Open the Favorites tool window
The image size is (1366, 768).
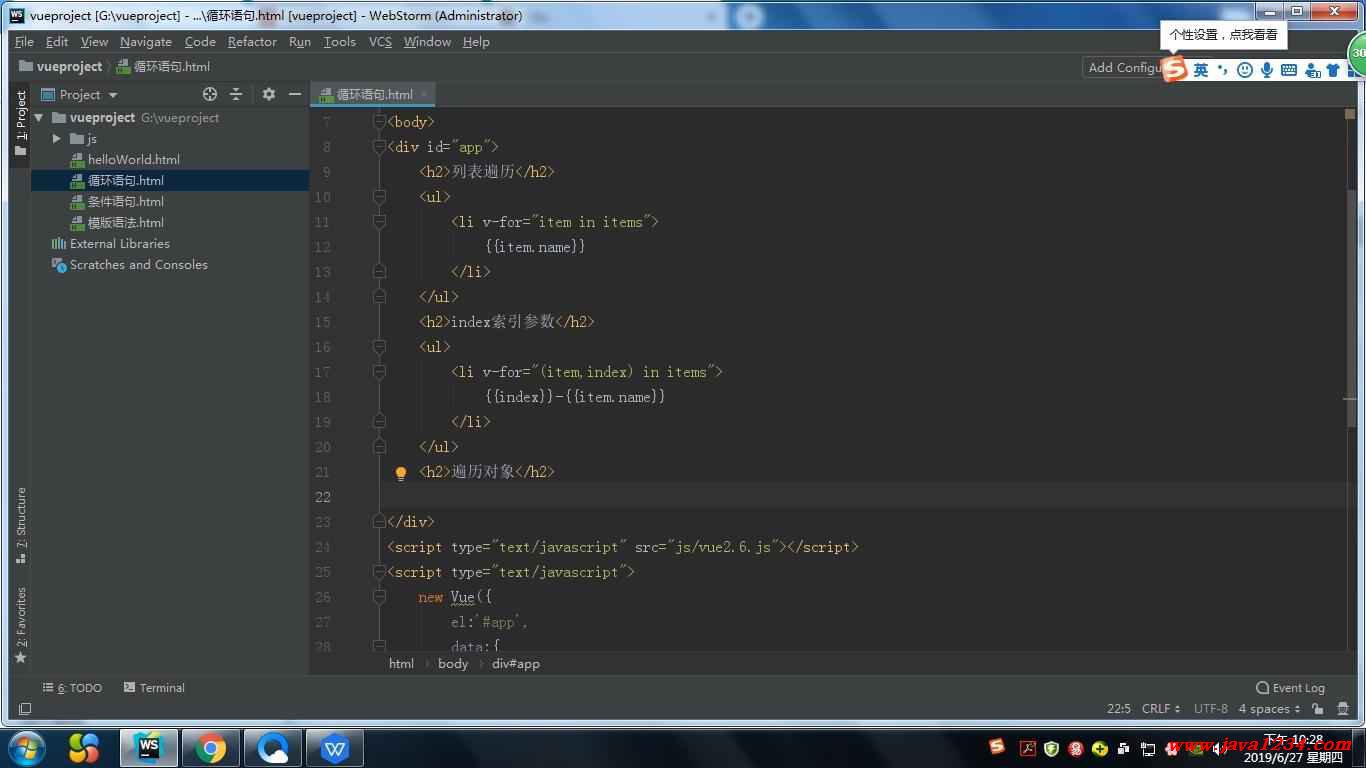(x=20, y=625)
